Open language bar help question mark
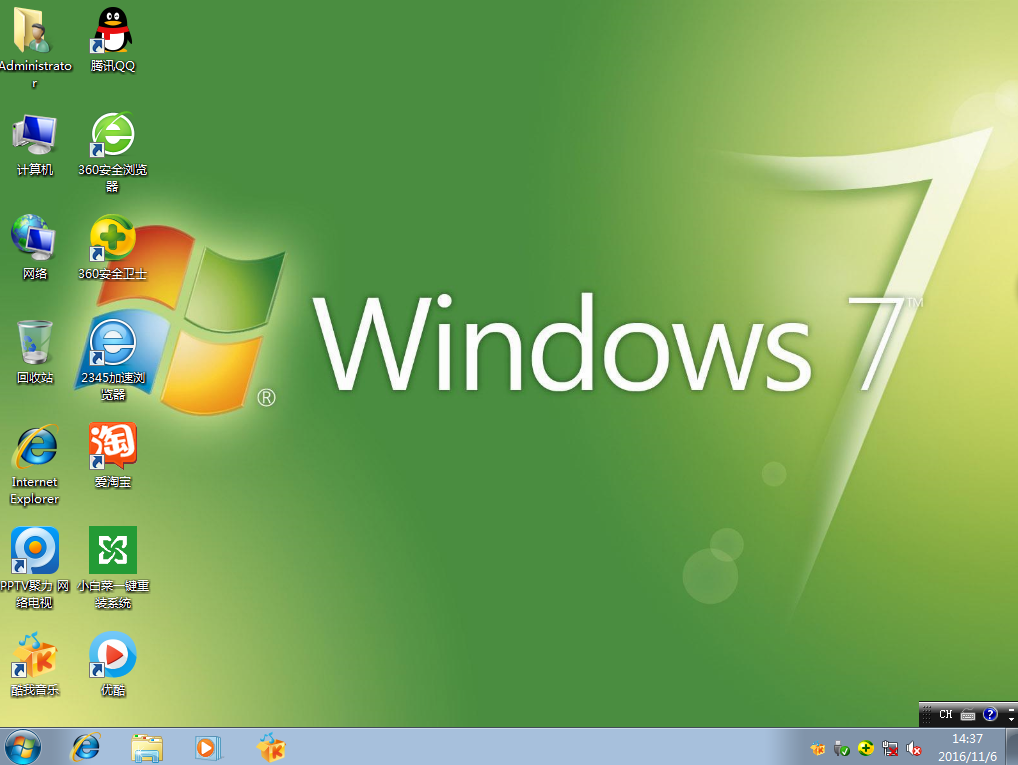This screenshot has width=1018, height=765. [x=989, y=714]
